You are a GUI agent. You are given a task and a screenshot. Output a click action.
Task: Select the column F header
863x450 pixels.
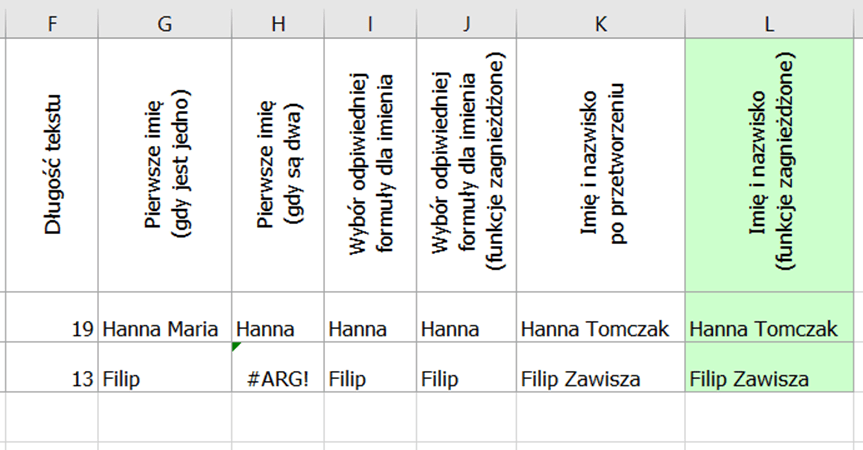click(52, 19)
